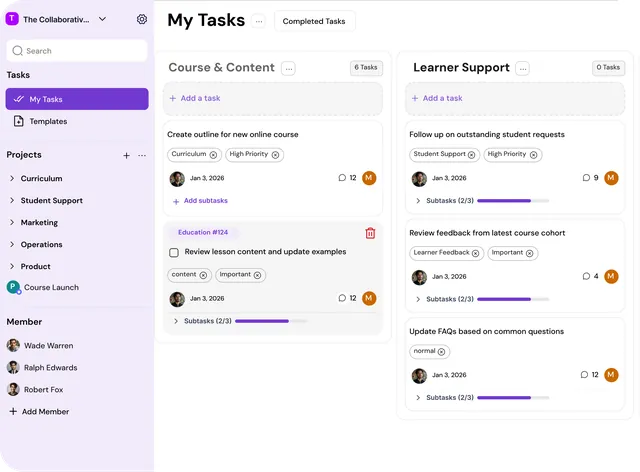This screenshot has width=640, height=472.
Task: Expand subtasks of Review lesson content task
Action: 176,321
